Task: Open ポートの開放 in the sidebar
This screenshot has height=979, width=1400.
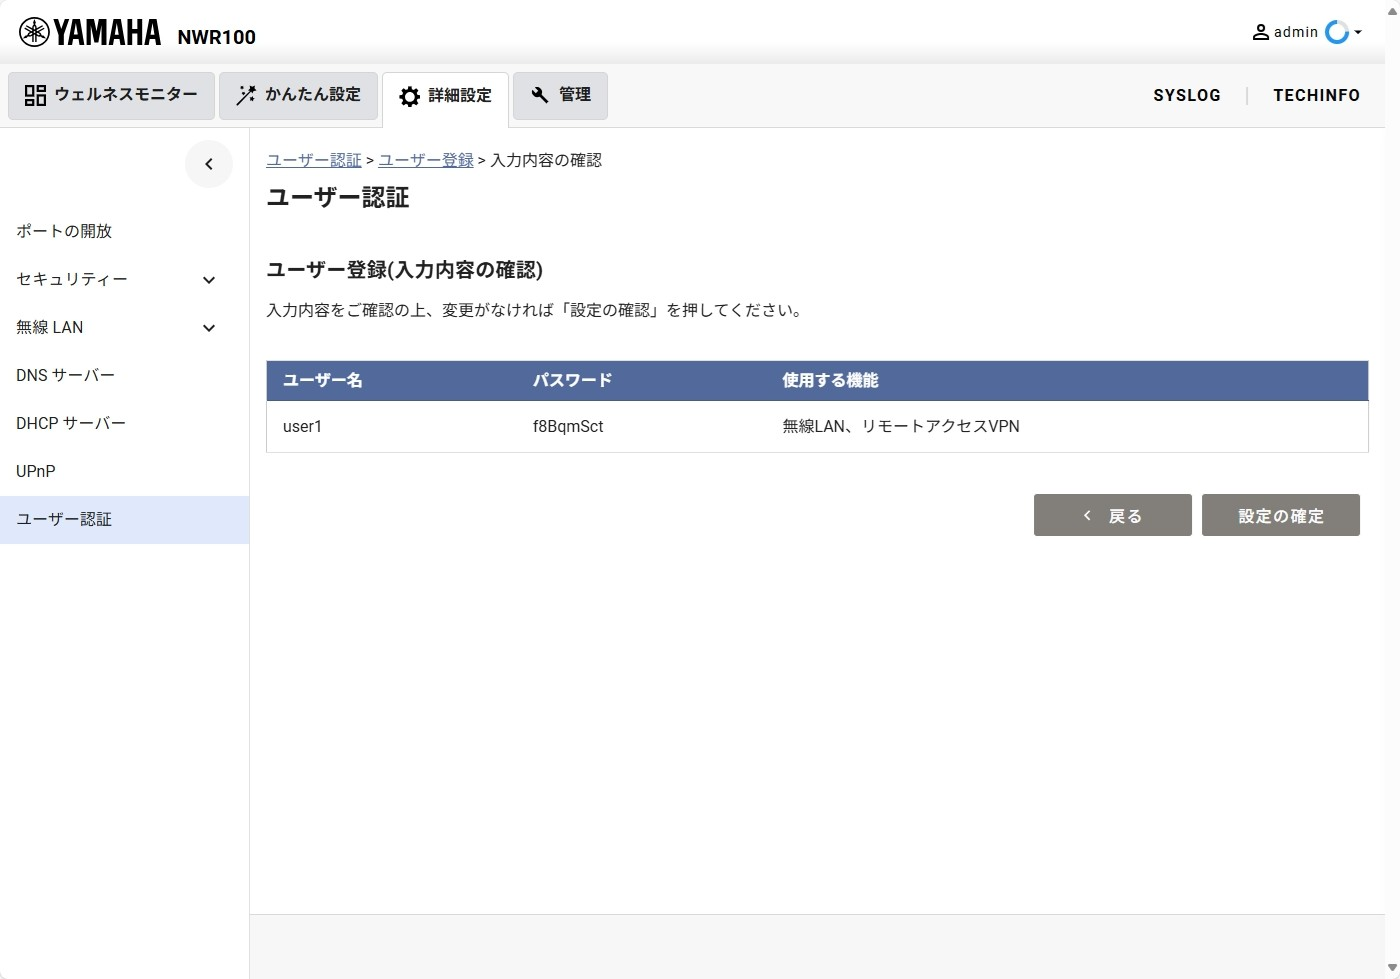Action: (x=64, y=231)
